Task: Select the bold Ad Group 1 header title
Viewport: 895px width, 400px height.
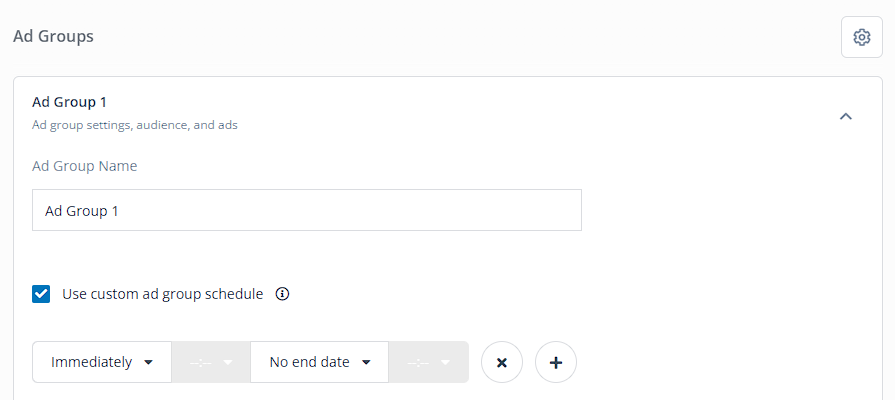Action: pos(69,102)
